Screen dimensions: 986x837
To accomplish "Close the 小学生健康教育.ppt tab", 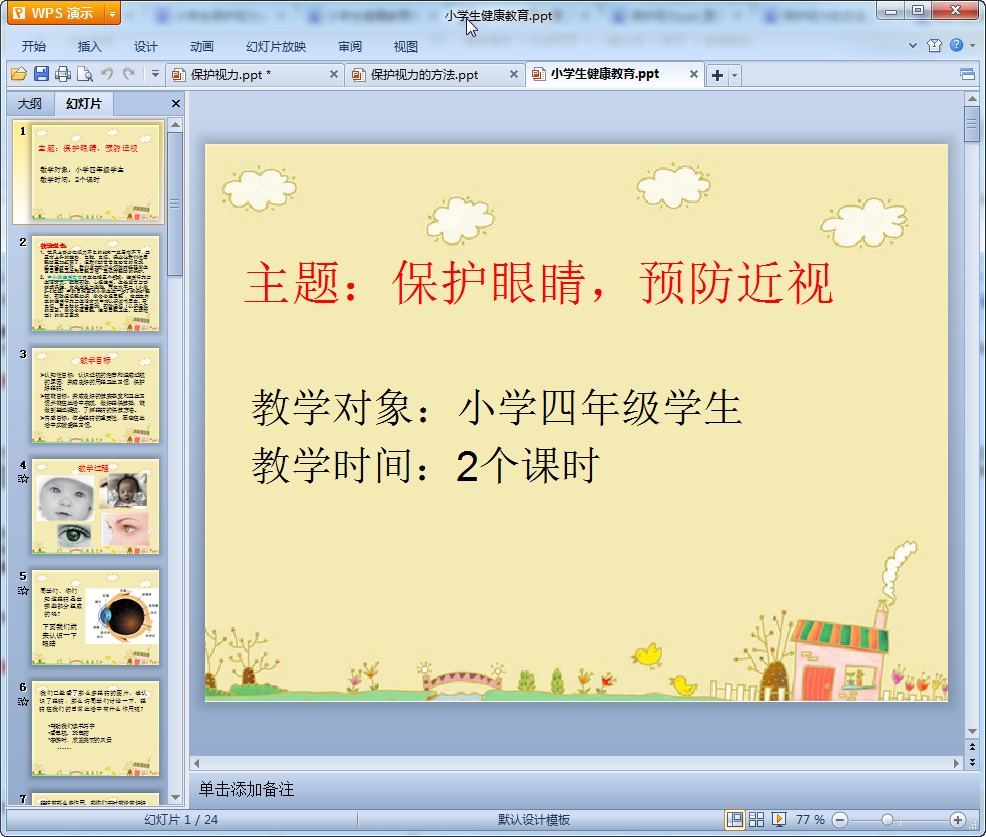I will point(694,74).
